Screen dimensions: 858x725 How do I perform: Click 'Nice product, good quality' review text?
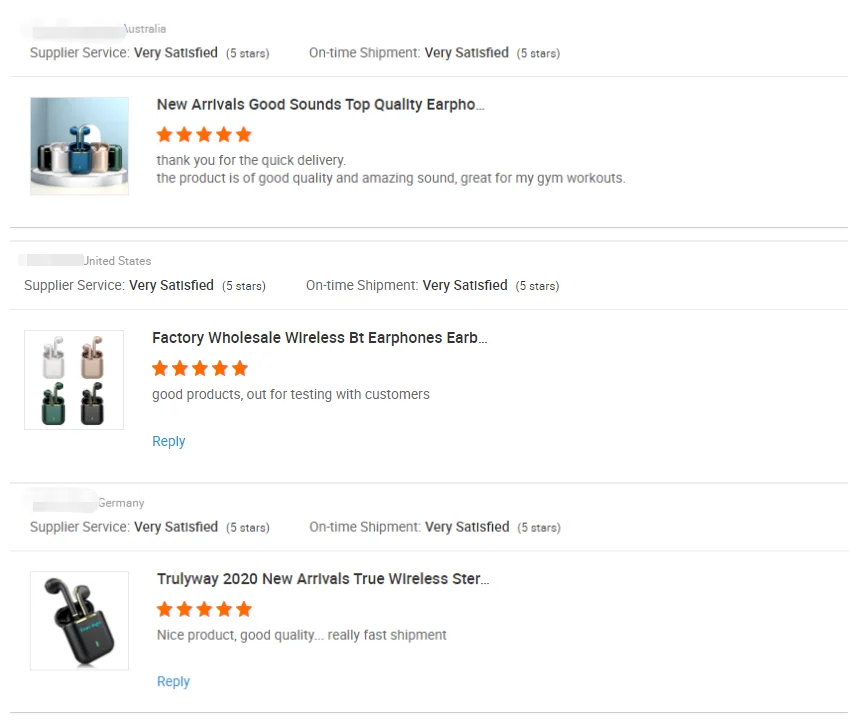coord(301,635)
